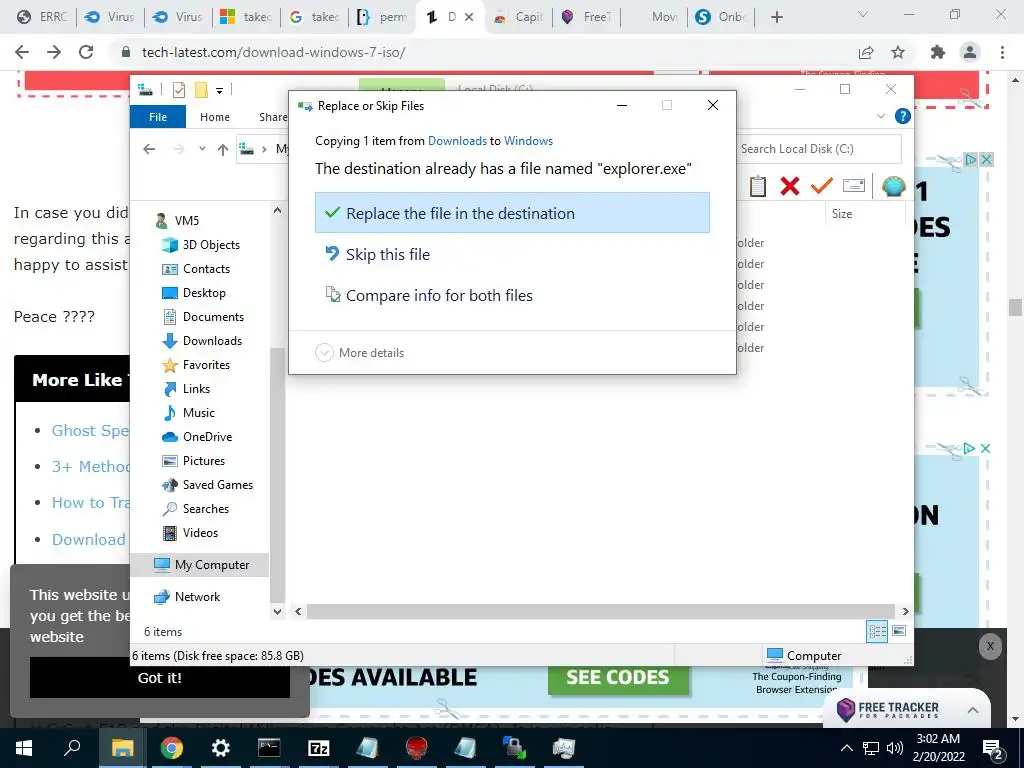This screenshot has width=1024, height=768.
Task: Click the paste clipboard toolbar icon
Action: [x=758, y=186]
